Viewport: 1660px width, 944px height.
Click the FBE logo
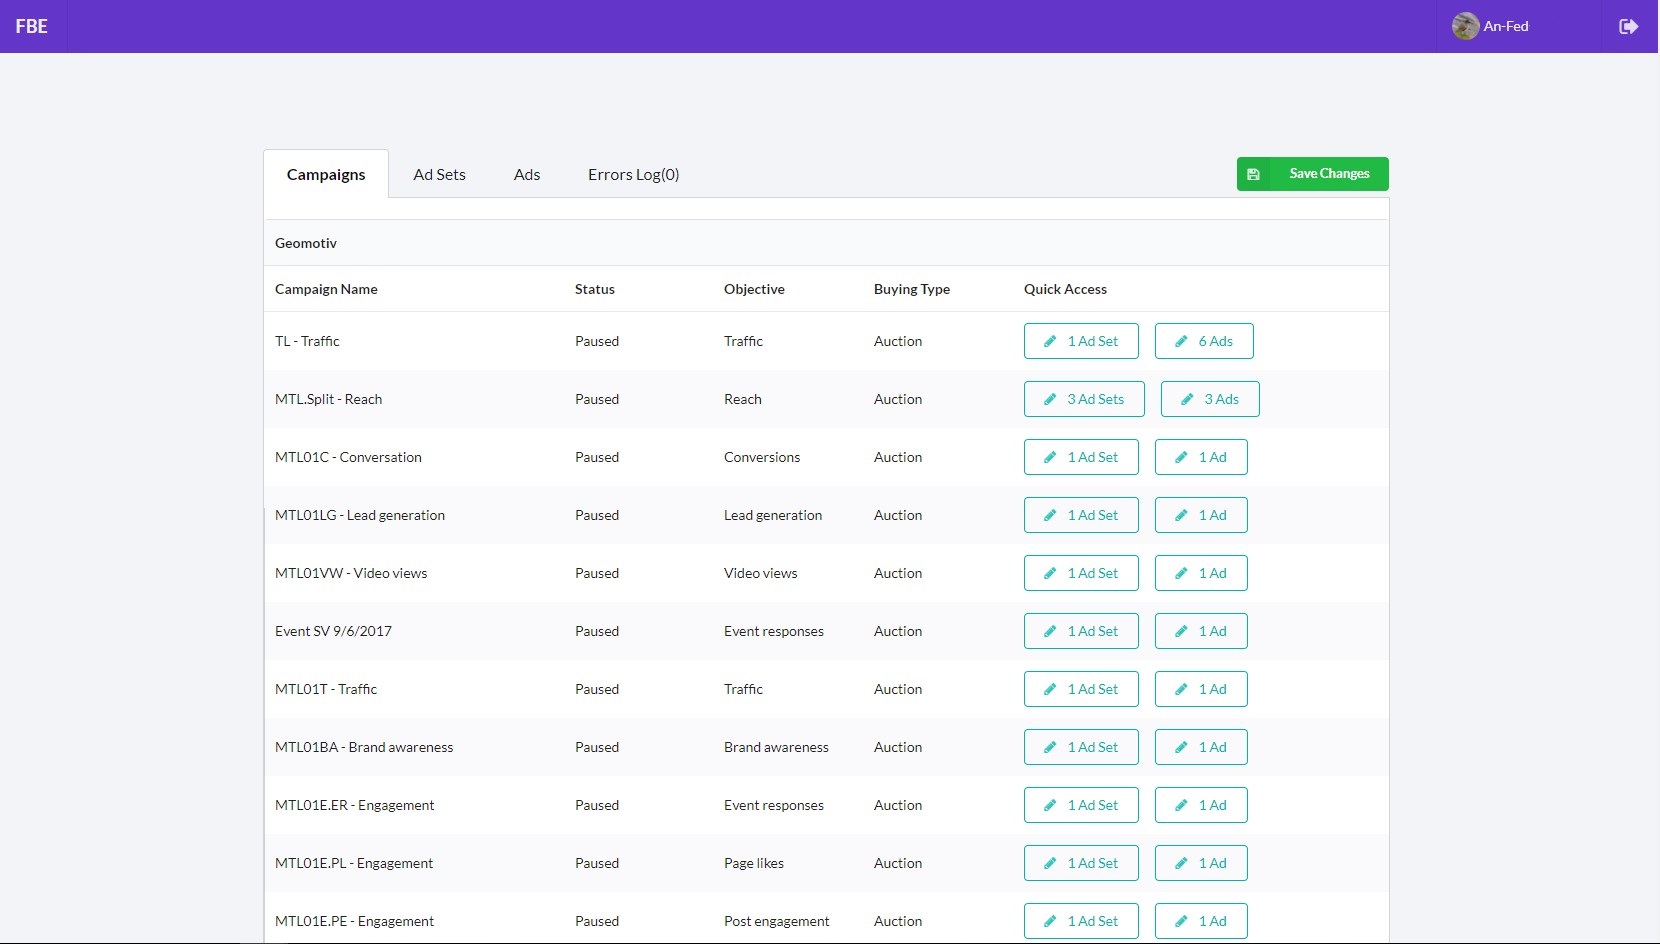coord(32,27)
